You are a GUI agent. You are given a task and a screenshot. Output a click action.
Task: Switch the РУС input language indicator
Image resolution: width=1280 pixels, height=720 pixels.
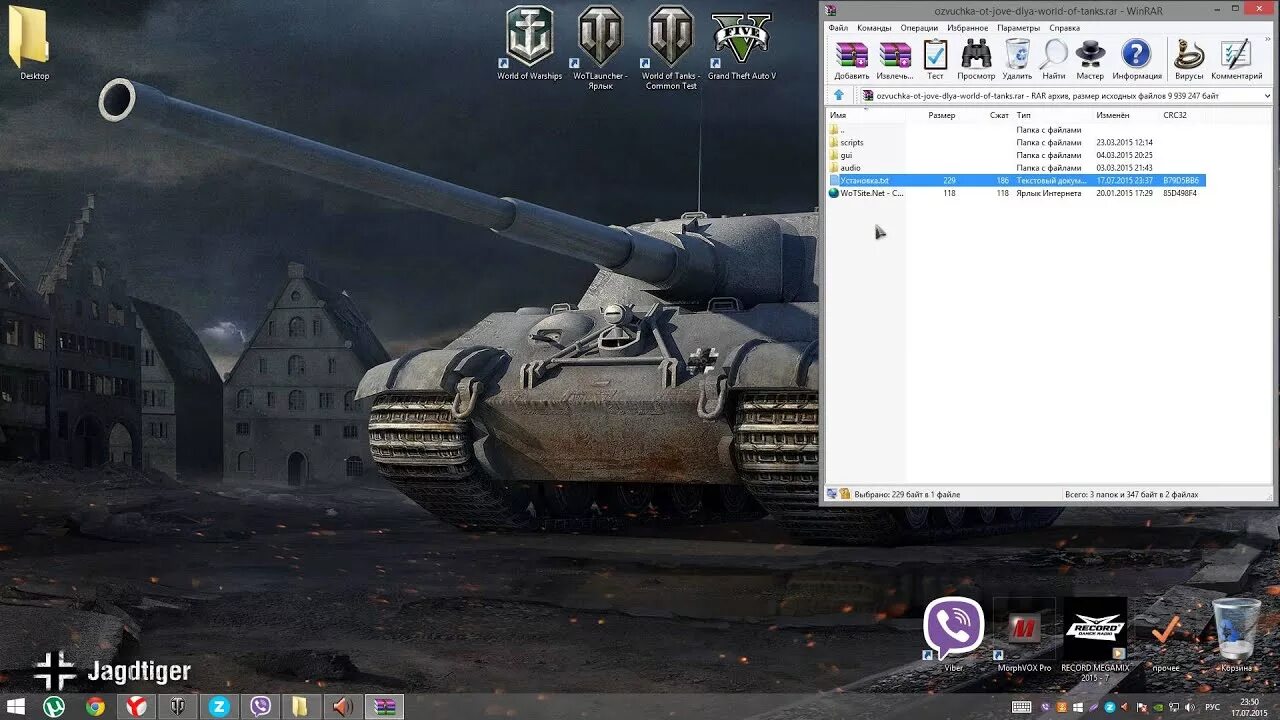1212,707
